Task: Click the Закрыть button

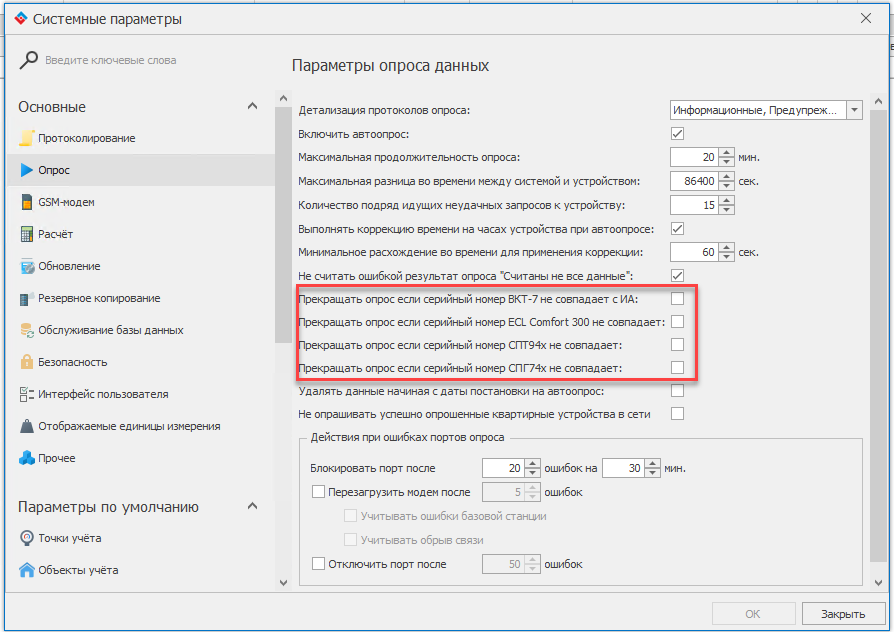Action: pyautogui.click(x=836, y=614)
